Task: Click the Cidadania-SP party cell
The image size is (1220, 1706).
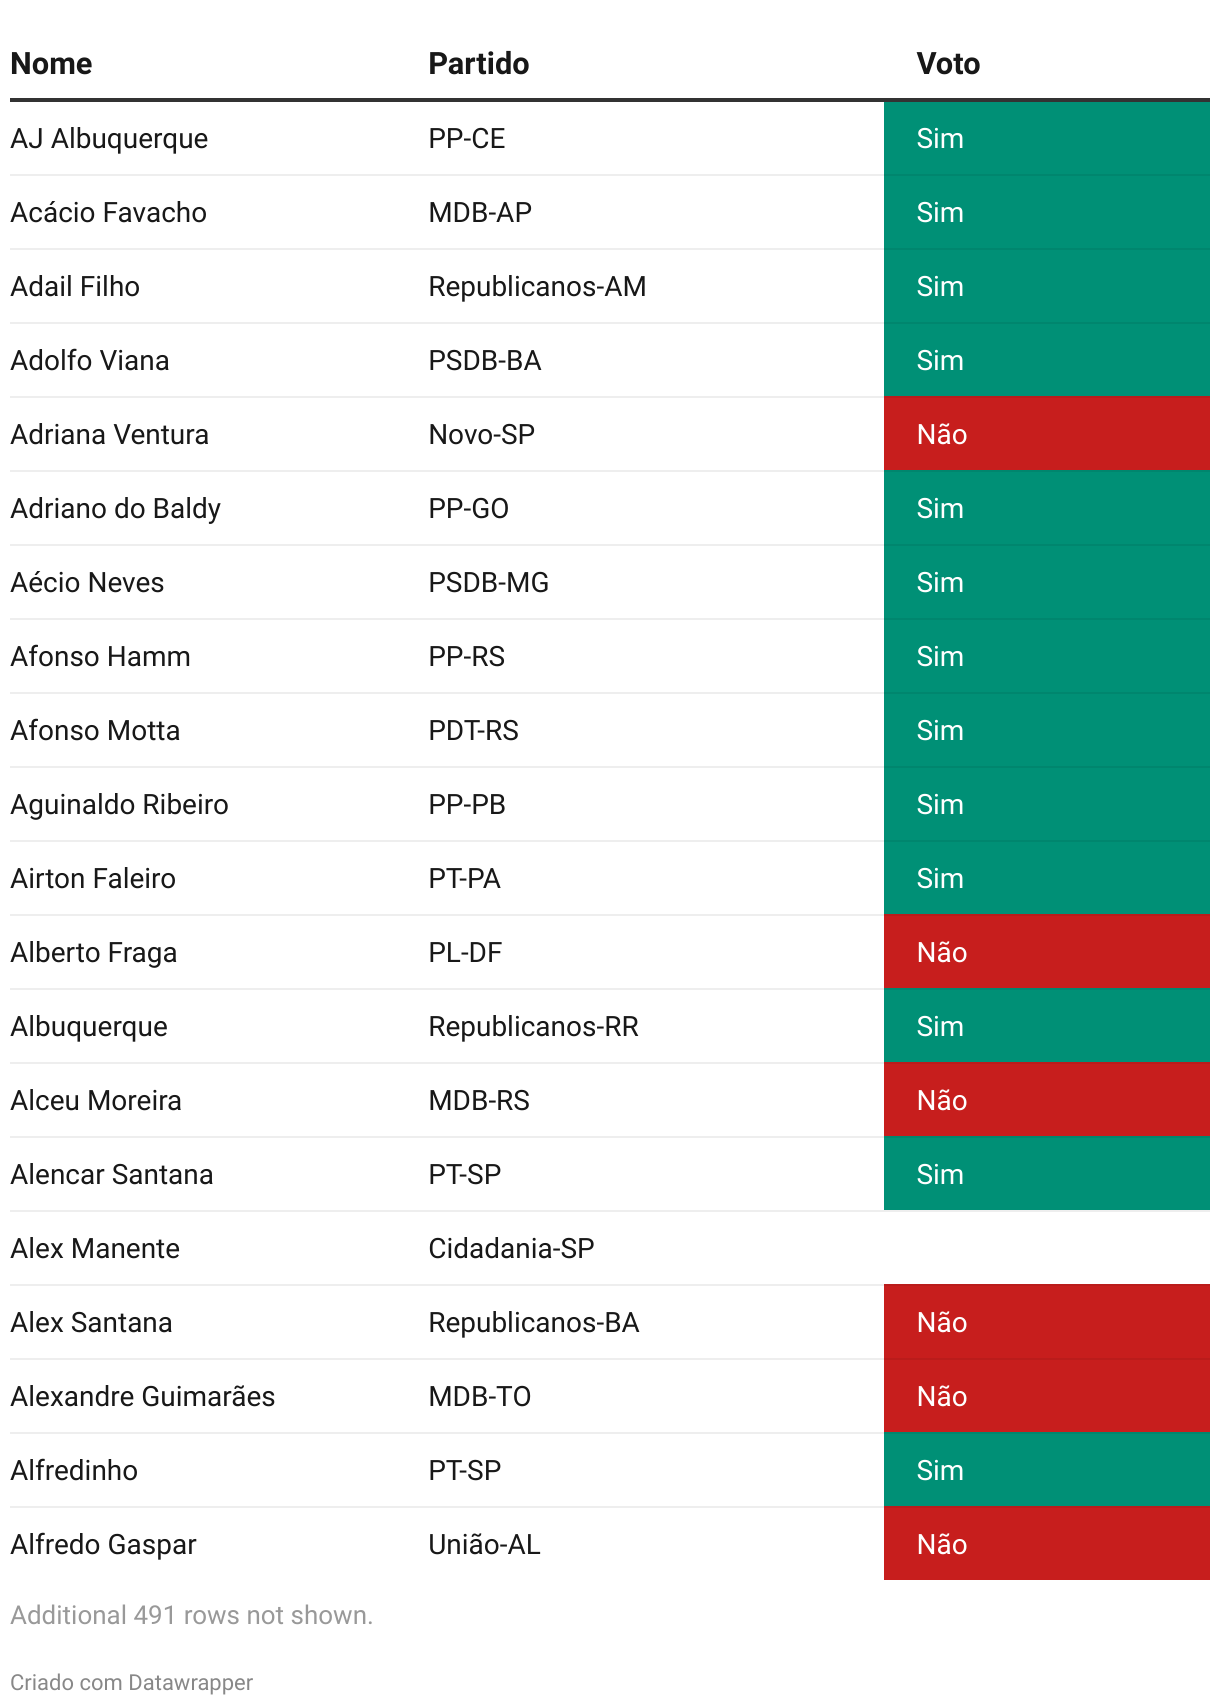Action: [511, 1249]
